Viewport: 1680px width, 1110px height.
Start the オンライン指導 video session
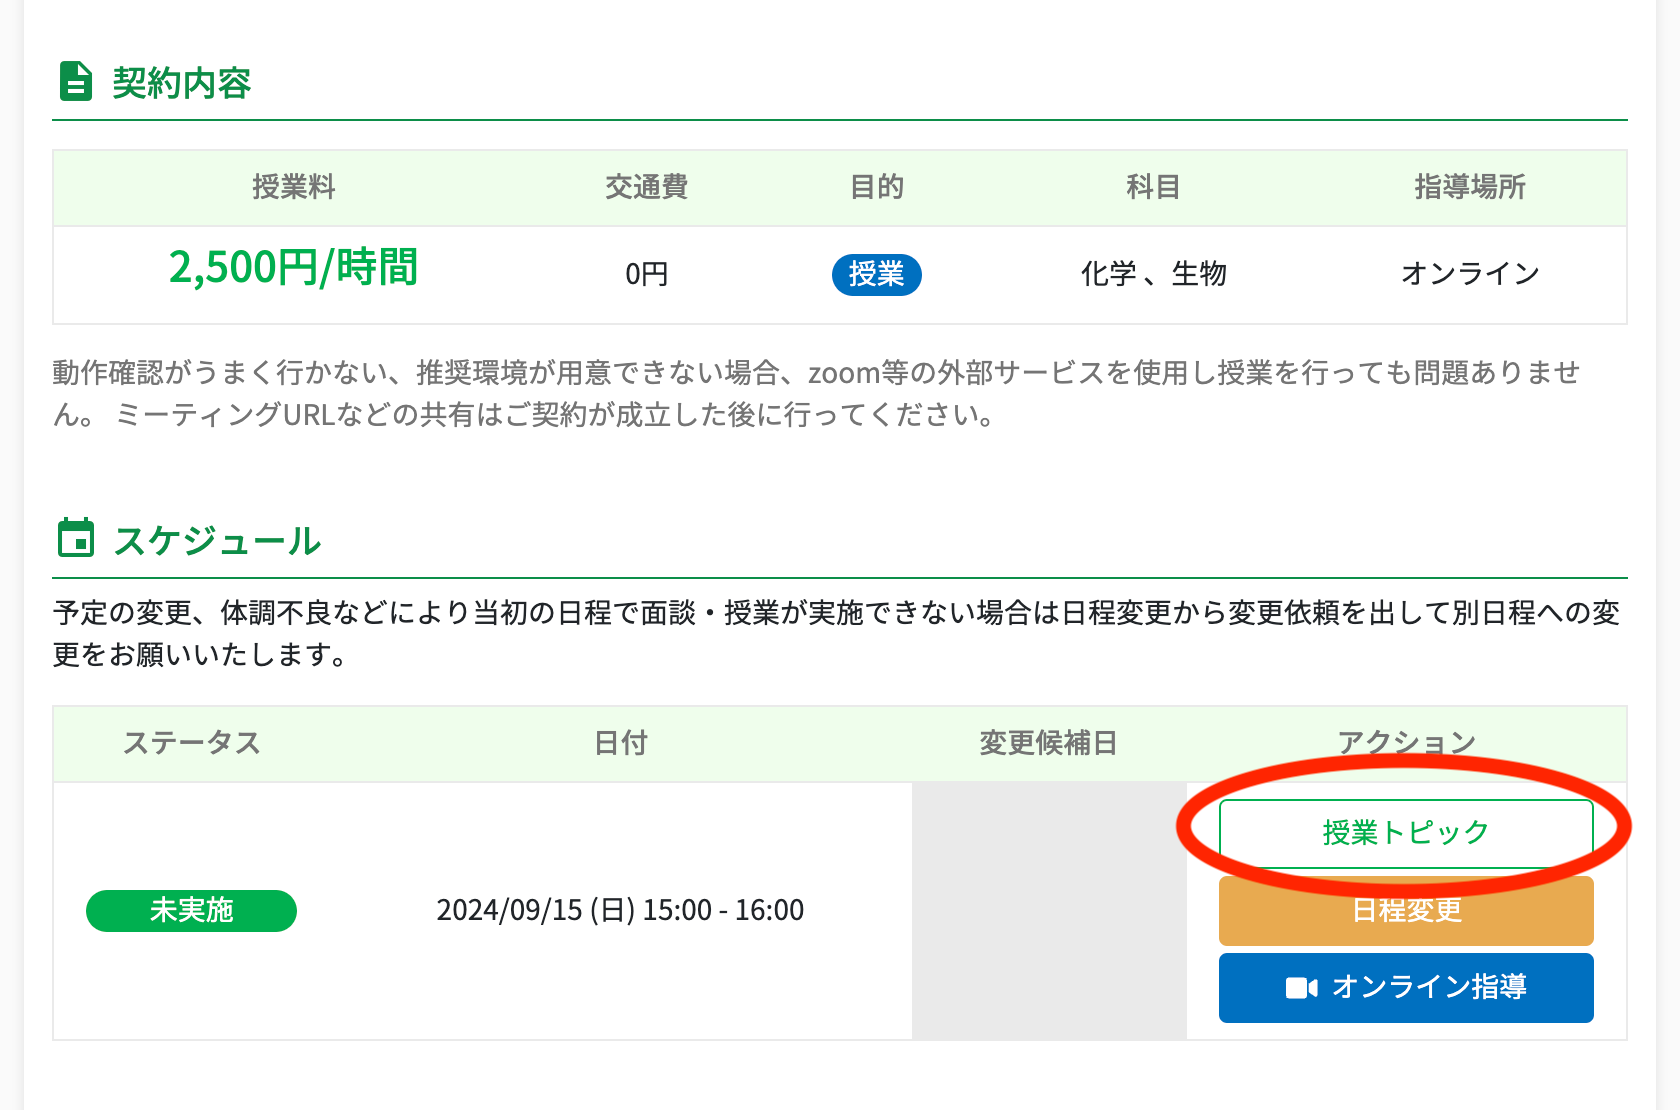pos(1405,988)
